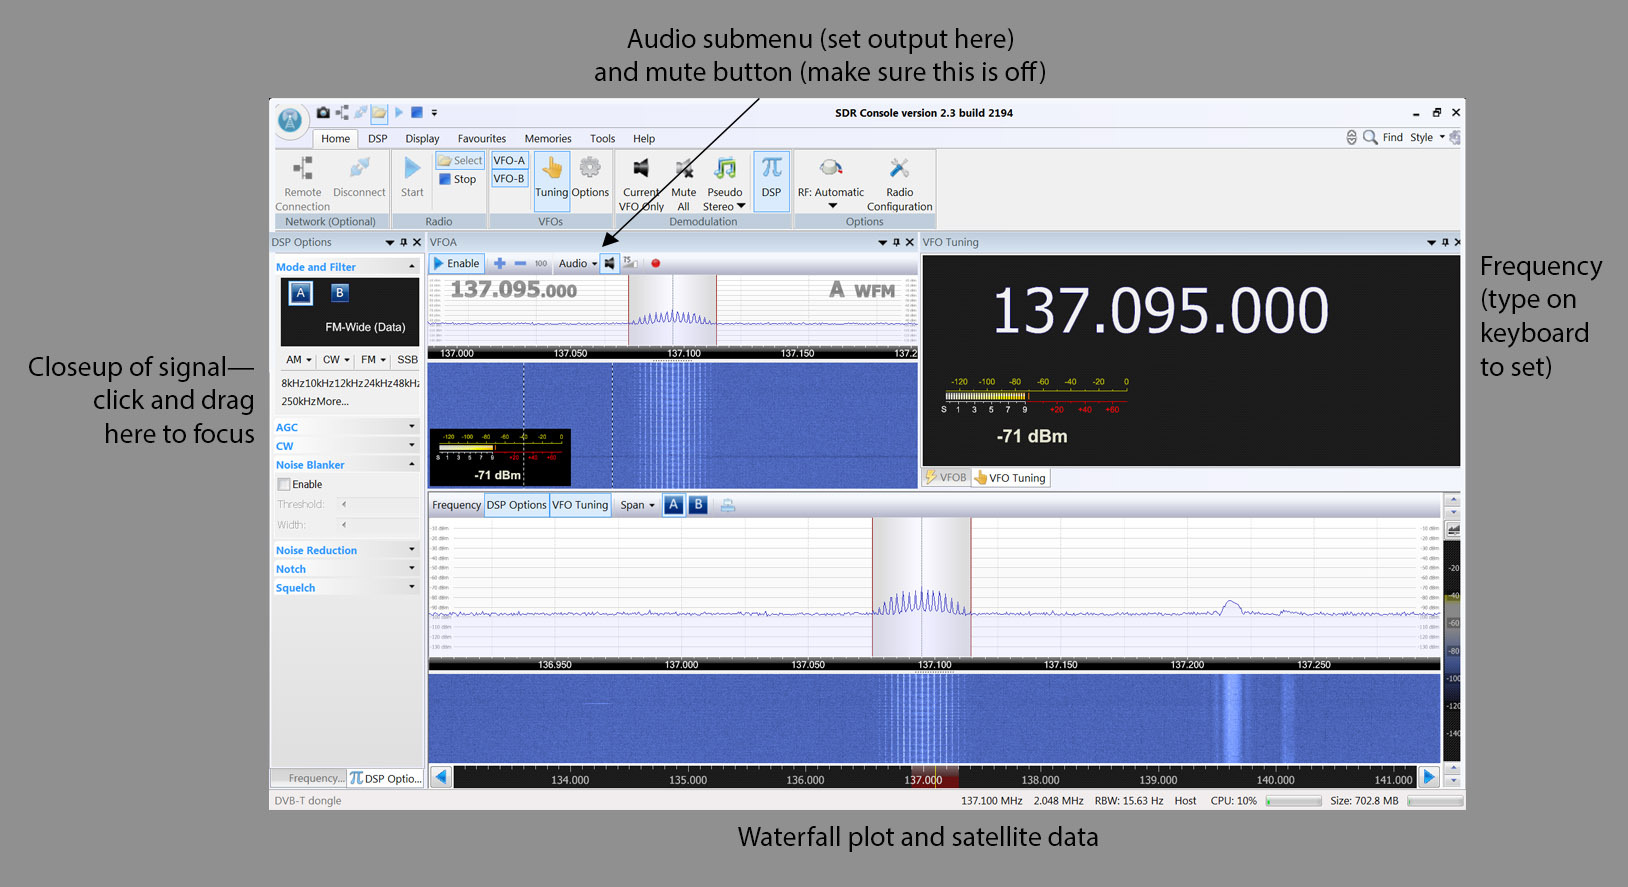
Task: Open the RF: Automatic dropdown
Action: click(x=831, y=183)
